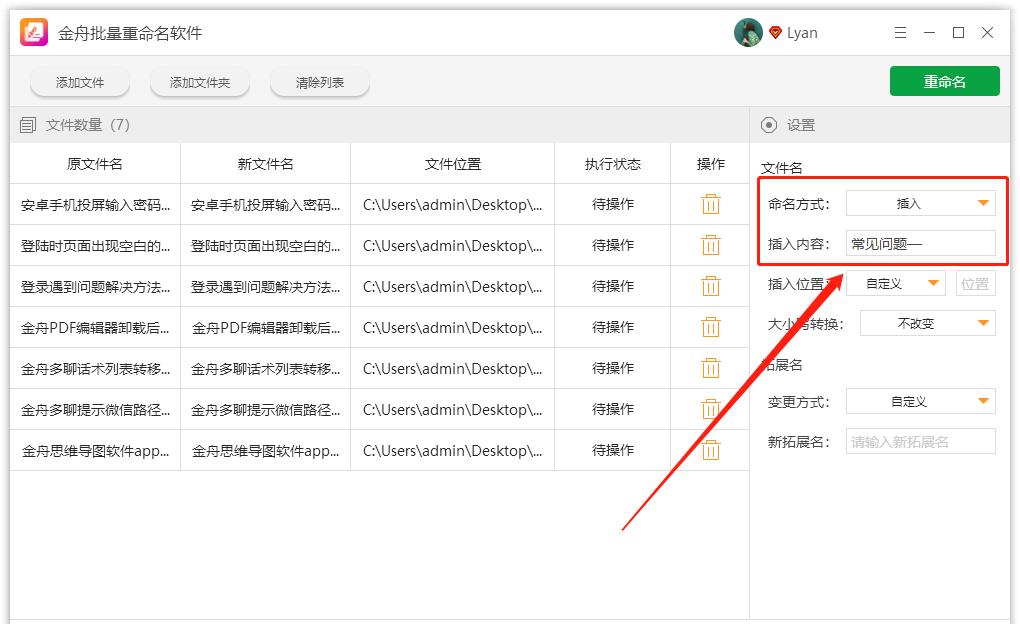
Task: Expand the 变更方式 dropdown under 拓展名
Action: tap(920, 401)
